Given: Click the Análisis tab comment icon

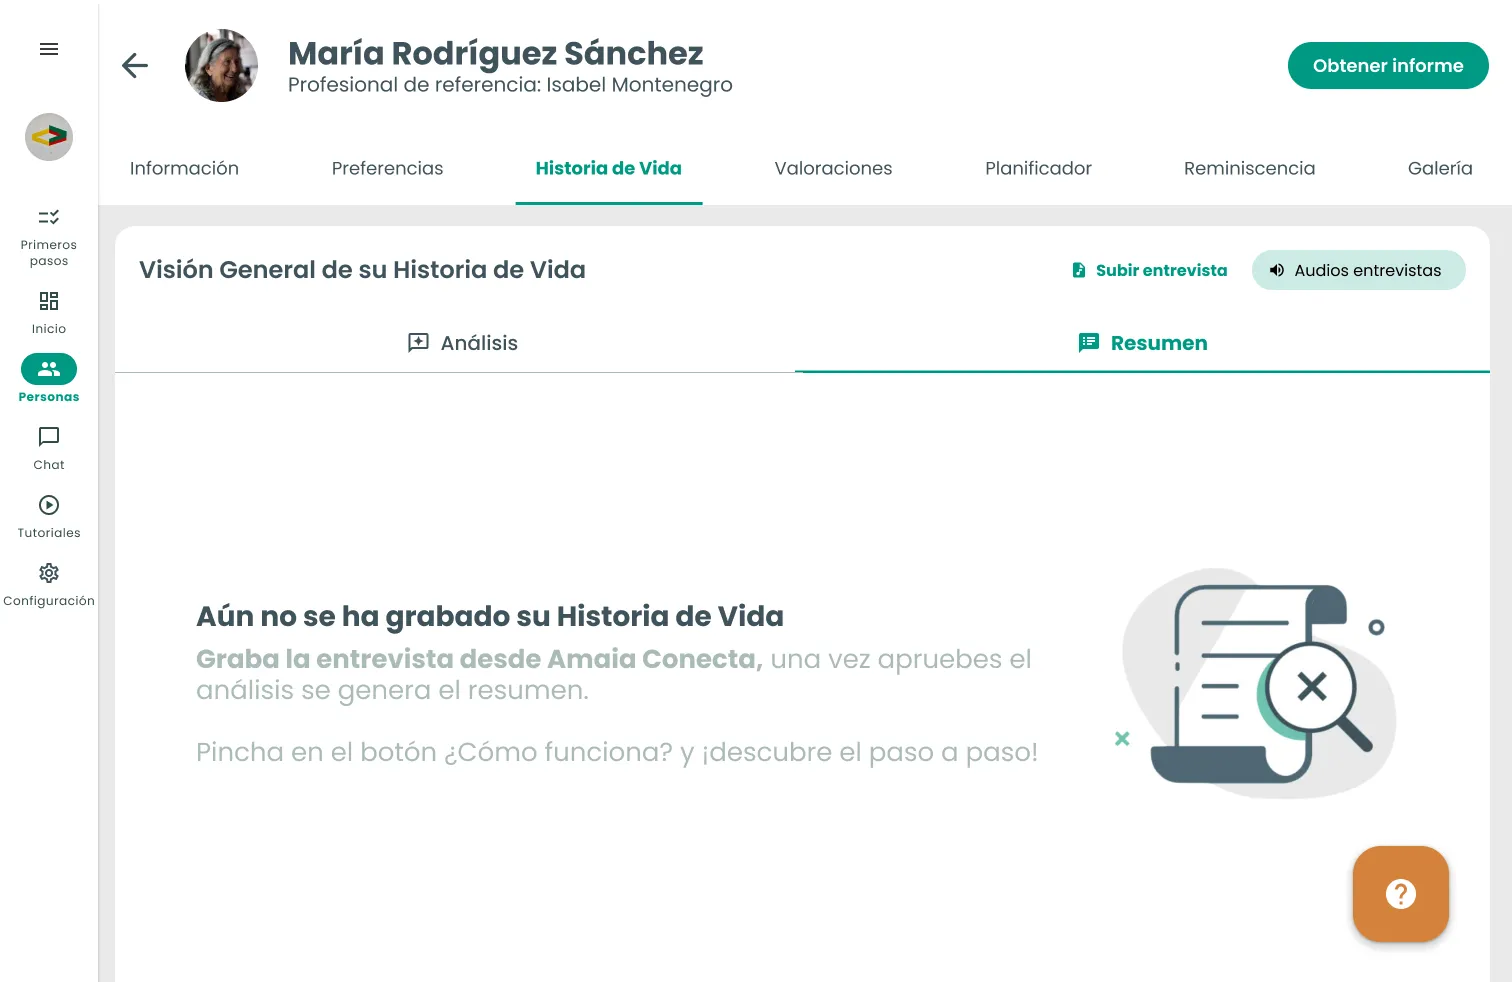Looking at the screenshot, I should (x=419, y=343).
